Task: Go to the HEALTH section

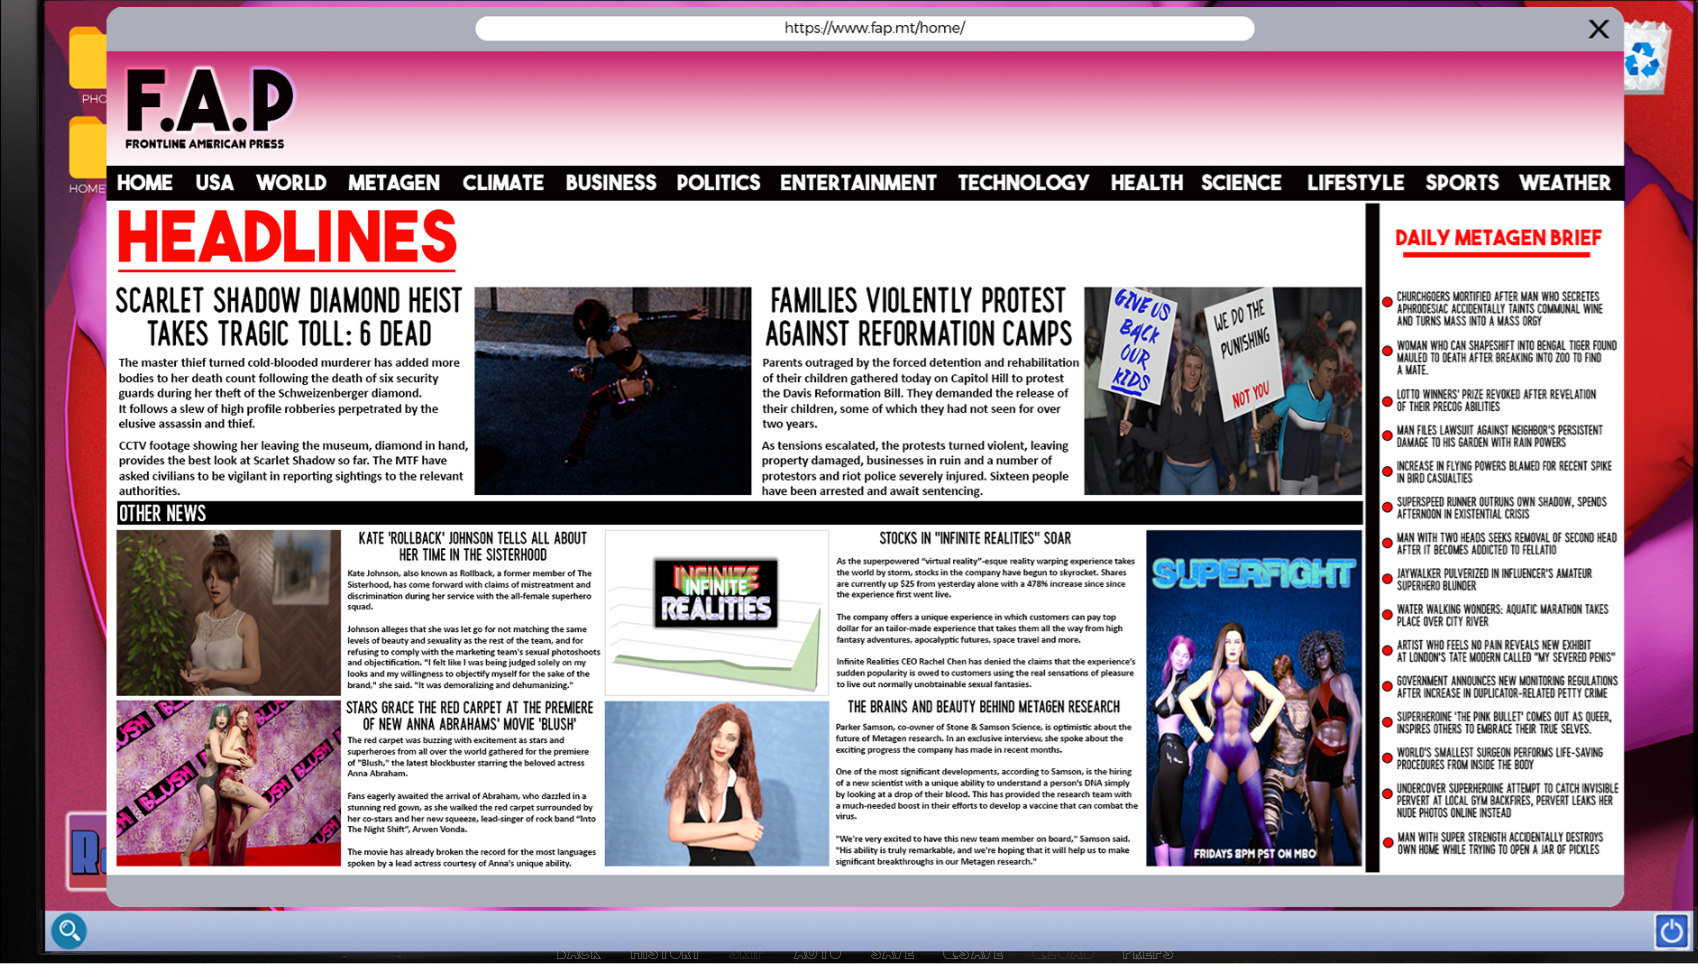Action: pyautogui.click(x=1146, y=183)
